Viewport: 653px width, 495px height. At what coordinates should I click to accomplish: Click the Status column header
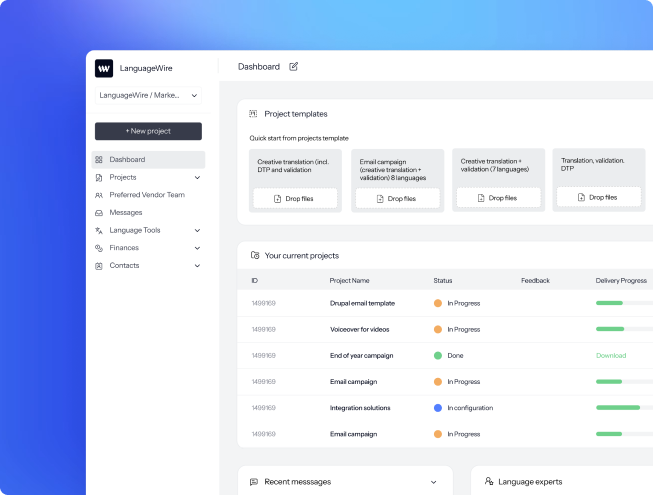pyautogui.click(x=443, y=281)
